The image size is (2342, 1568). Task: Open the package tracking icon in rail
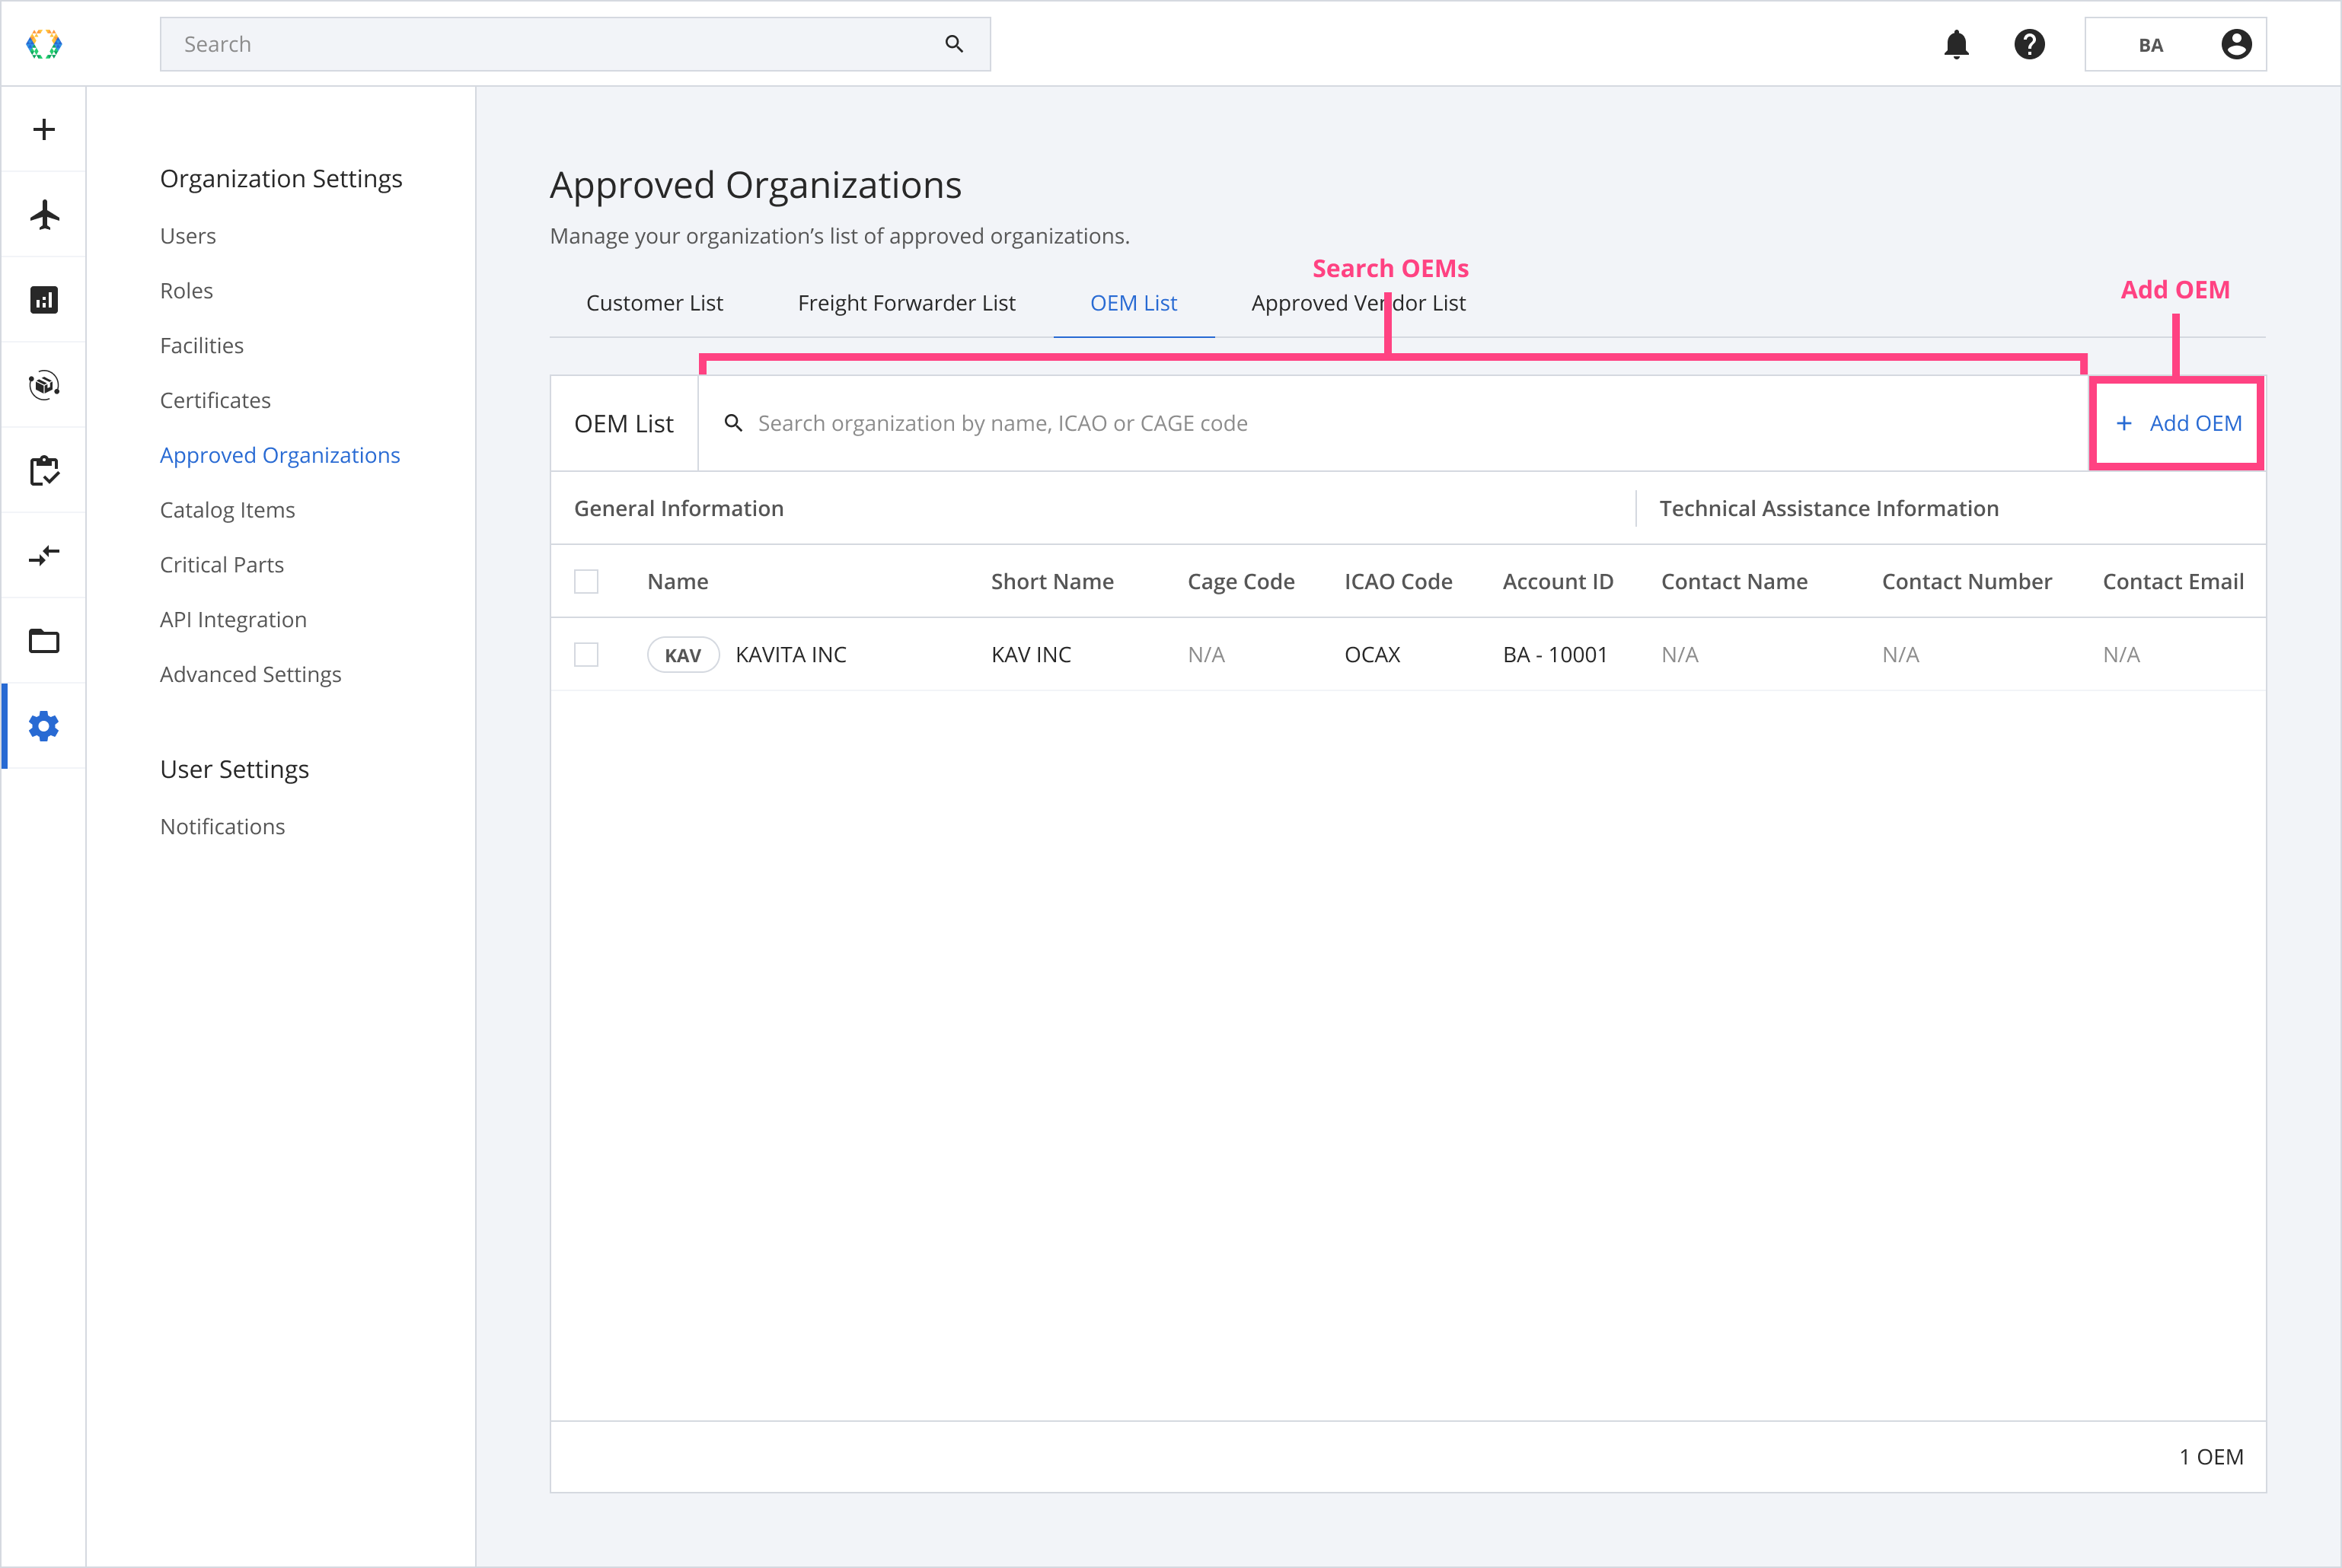[44, 385]
